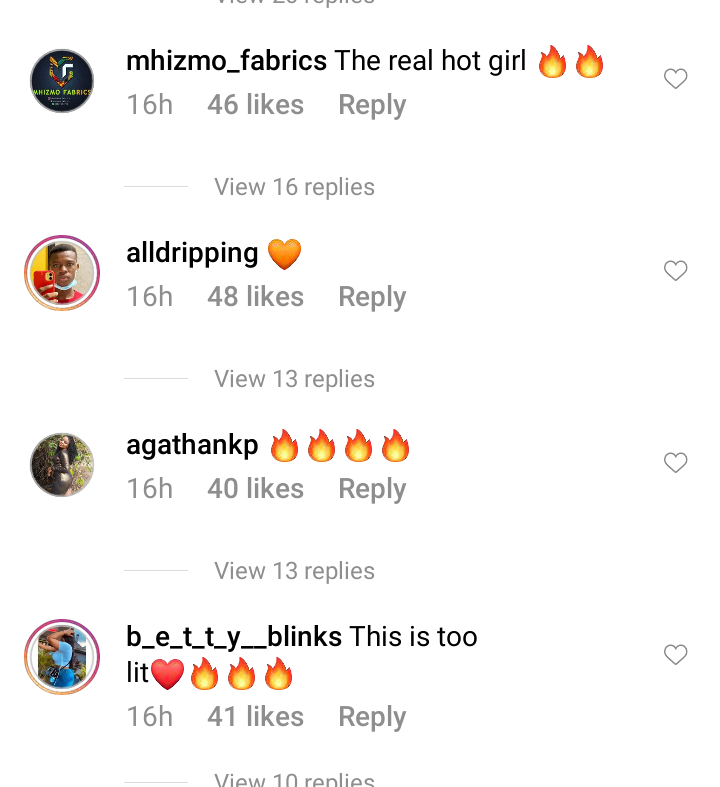Reply to b_e_t_t_y__blinks comment
Screen dimensions: 720x787
[372, 717]
